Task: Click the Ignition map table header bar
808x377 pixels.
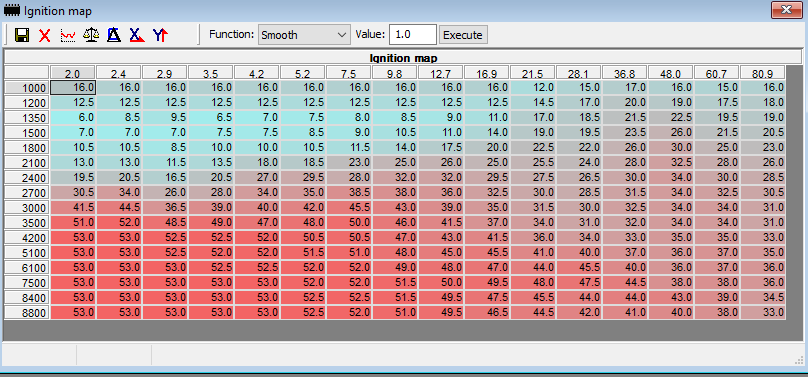Action: click(403, 58)
